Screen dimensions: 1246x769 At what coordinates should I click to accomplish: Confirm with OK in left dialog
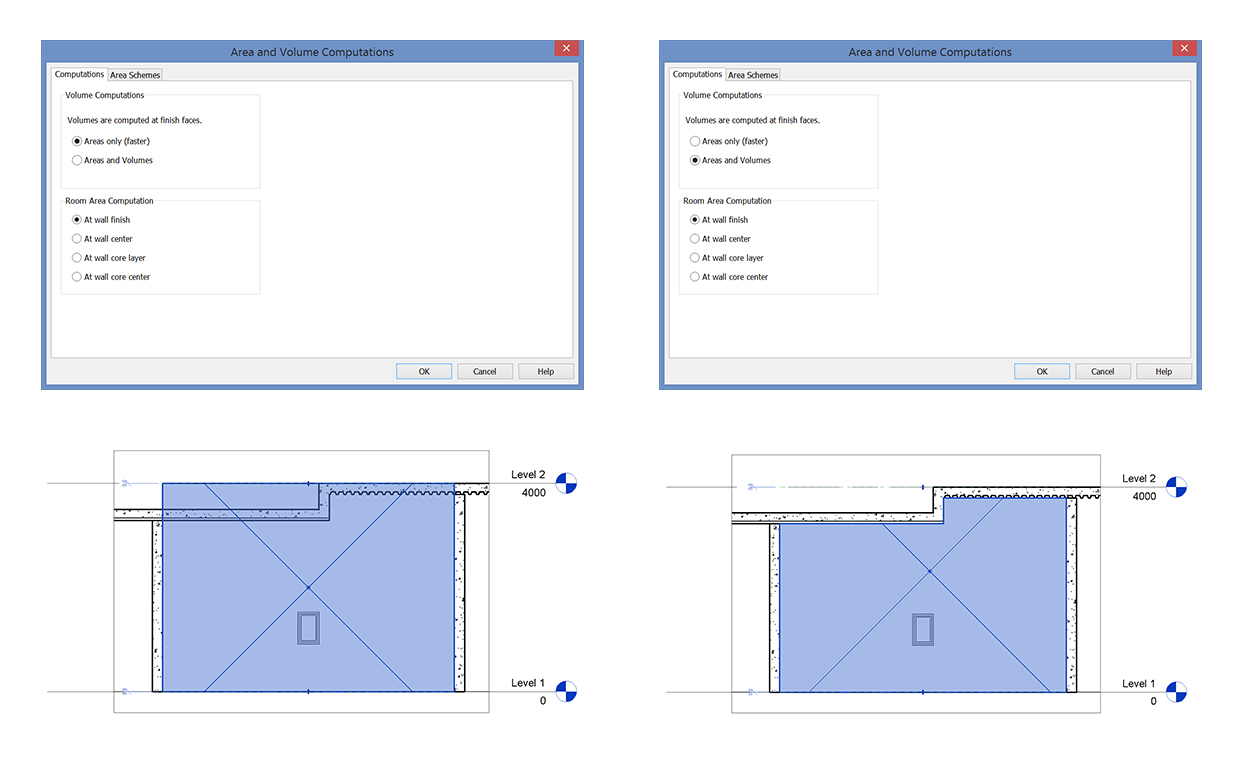click(424, 371)
